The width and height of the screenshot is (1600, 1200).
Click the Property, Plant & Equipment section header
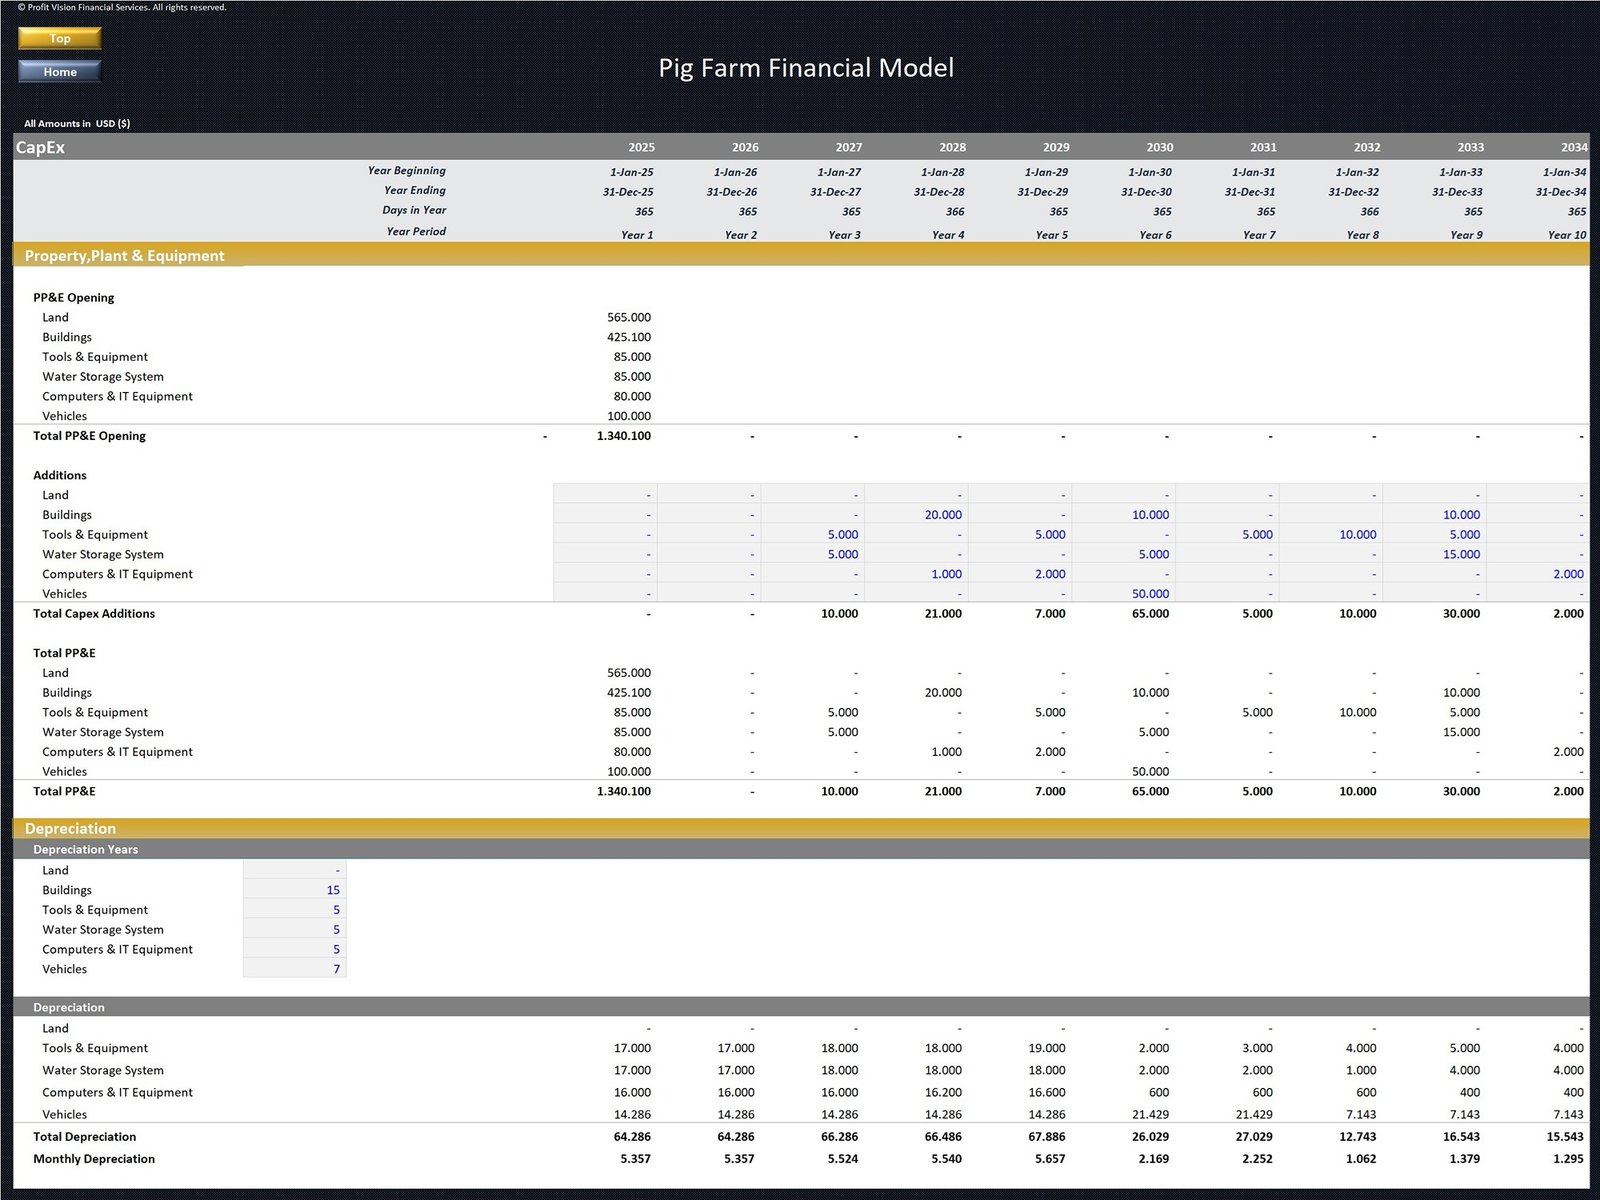pos(125,256)
